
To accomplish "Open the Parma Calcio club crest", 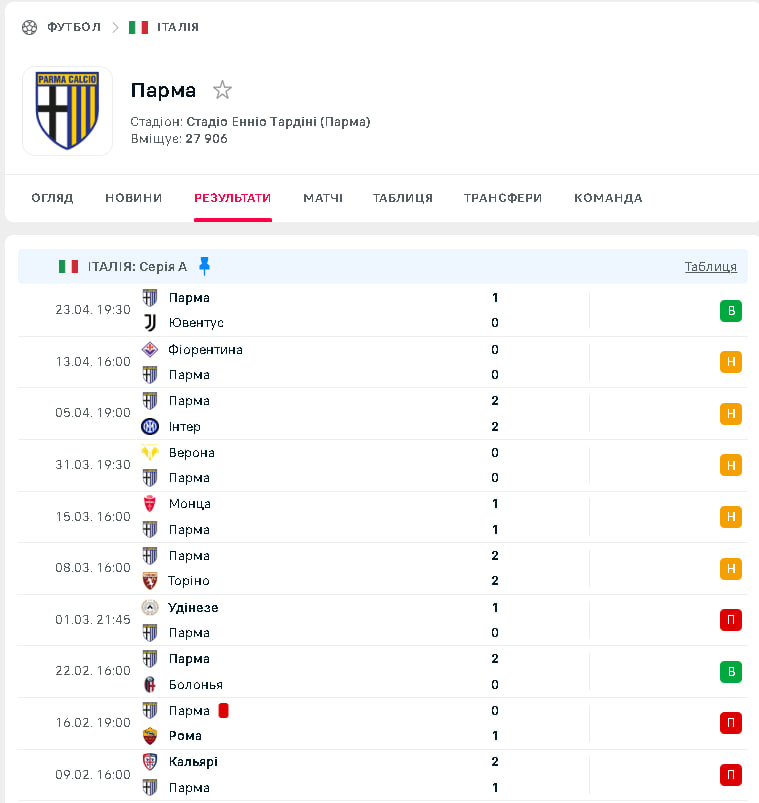I will (67, 111).
